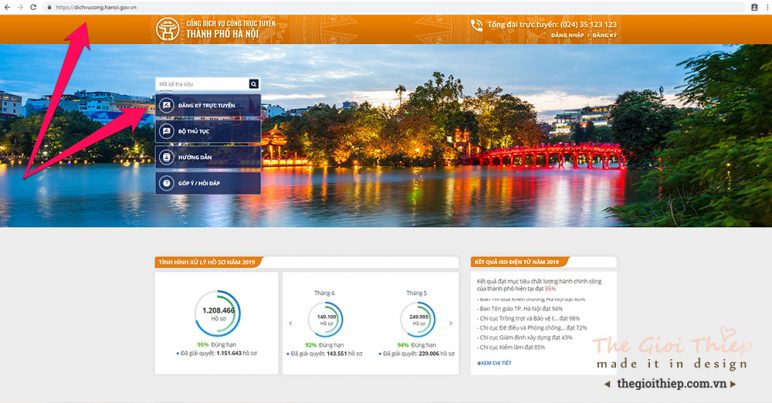This screenshot has height=403, width=772.
Task: Click the hotline phone icon
Action: coord(477,25)
